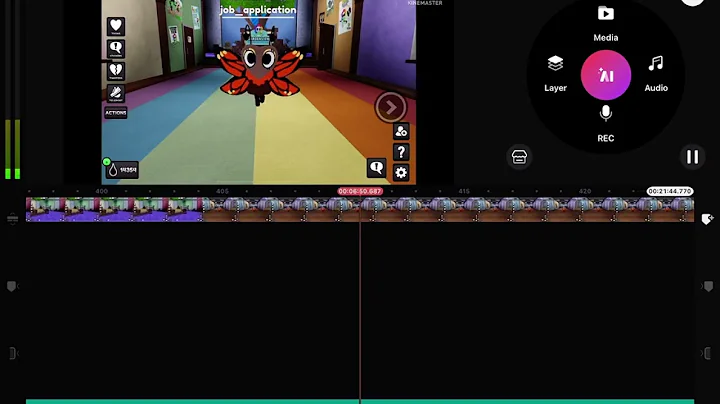The height and width of the screenshot is (404, 720).
Task: Pause video playback
Action: point(692,157)
